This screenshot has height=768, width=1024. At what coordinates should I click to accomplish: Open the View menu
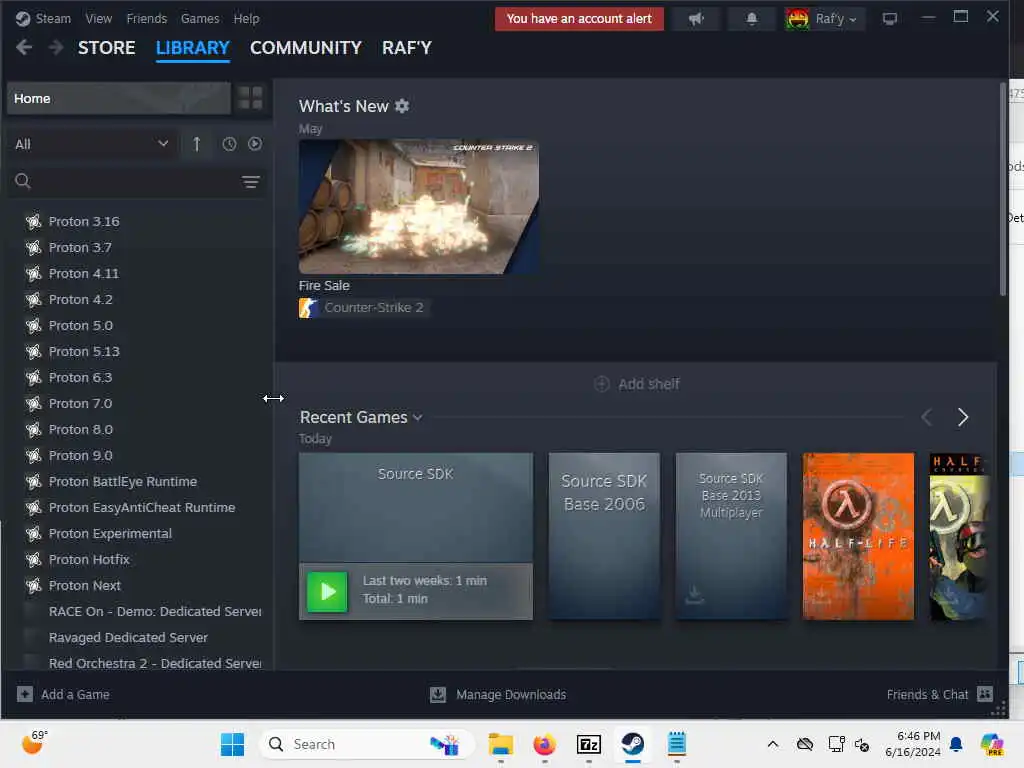(x=99, y=19)
